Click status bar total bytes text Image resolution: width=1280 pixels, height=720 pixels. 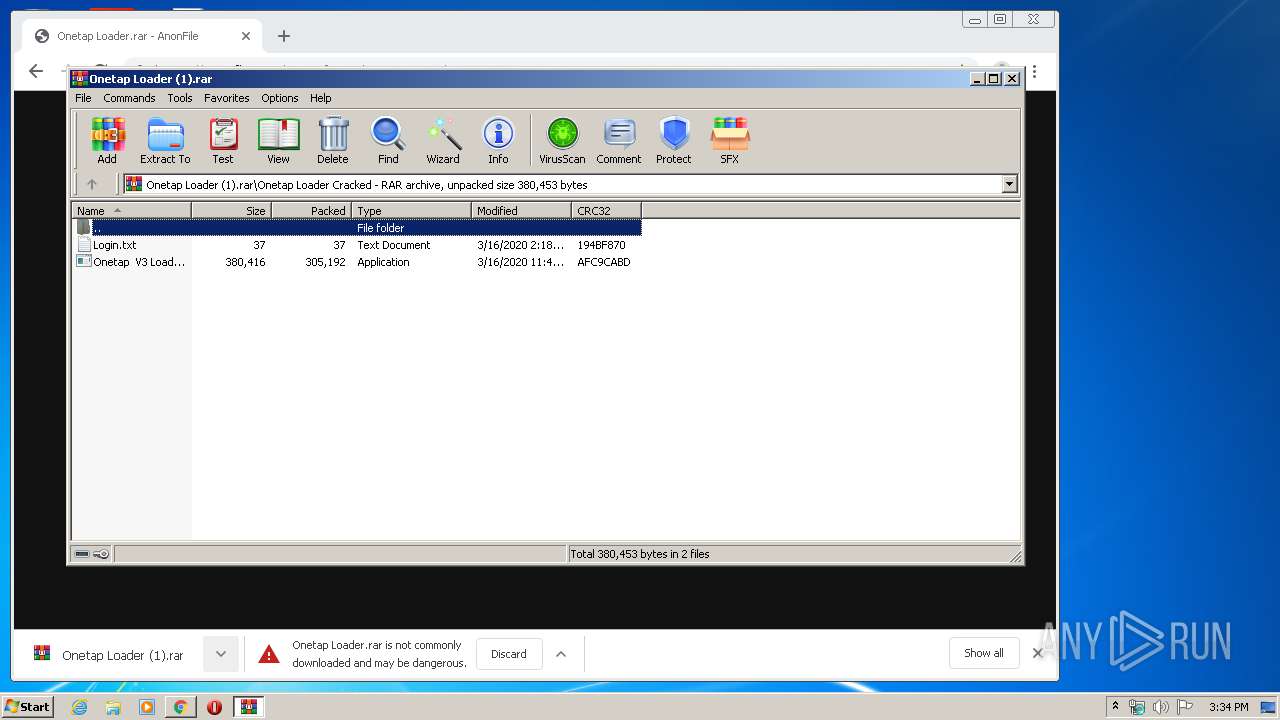point(639,554)
